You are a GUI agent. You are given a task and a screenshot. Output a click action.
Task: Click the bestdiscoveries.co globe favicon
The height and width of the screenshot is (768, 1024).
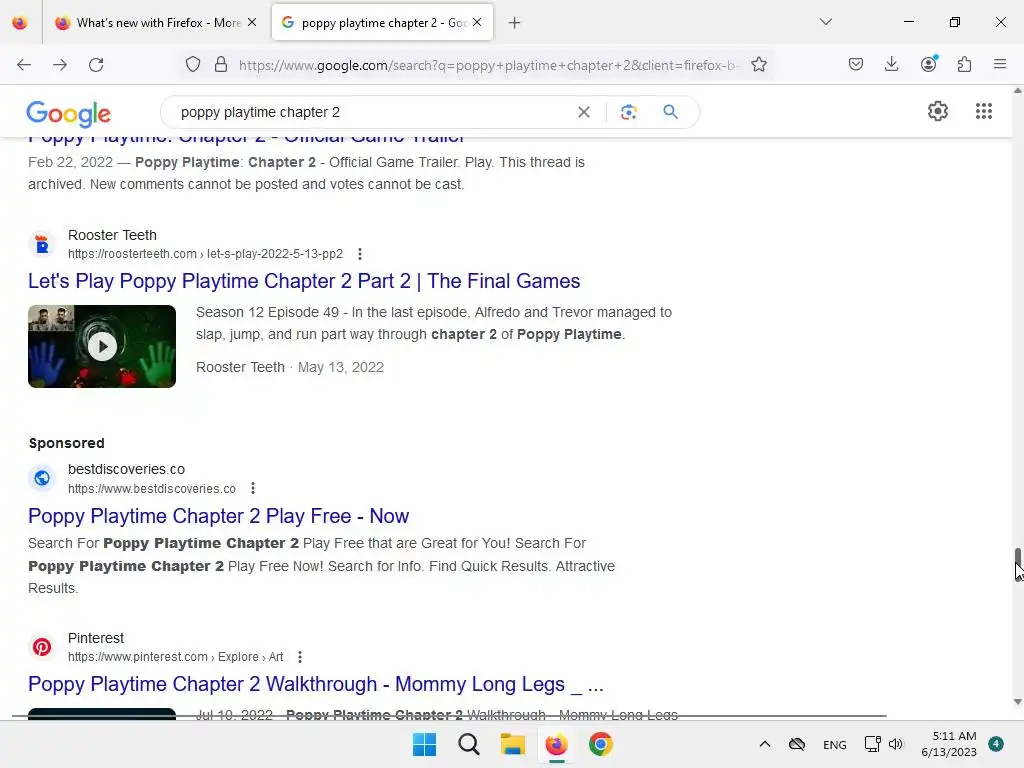click(42, 478)
